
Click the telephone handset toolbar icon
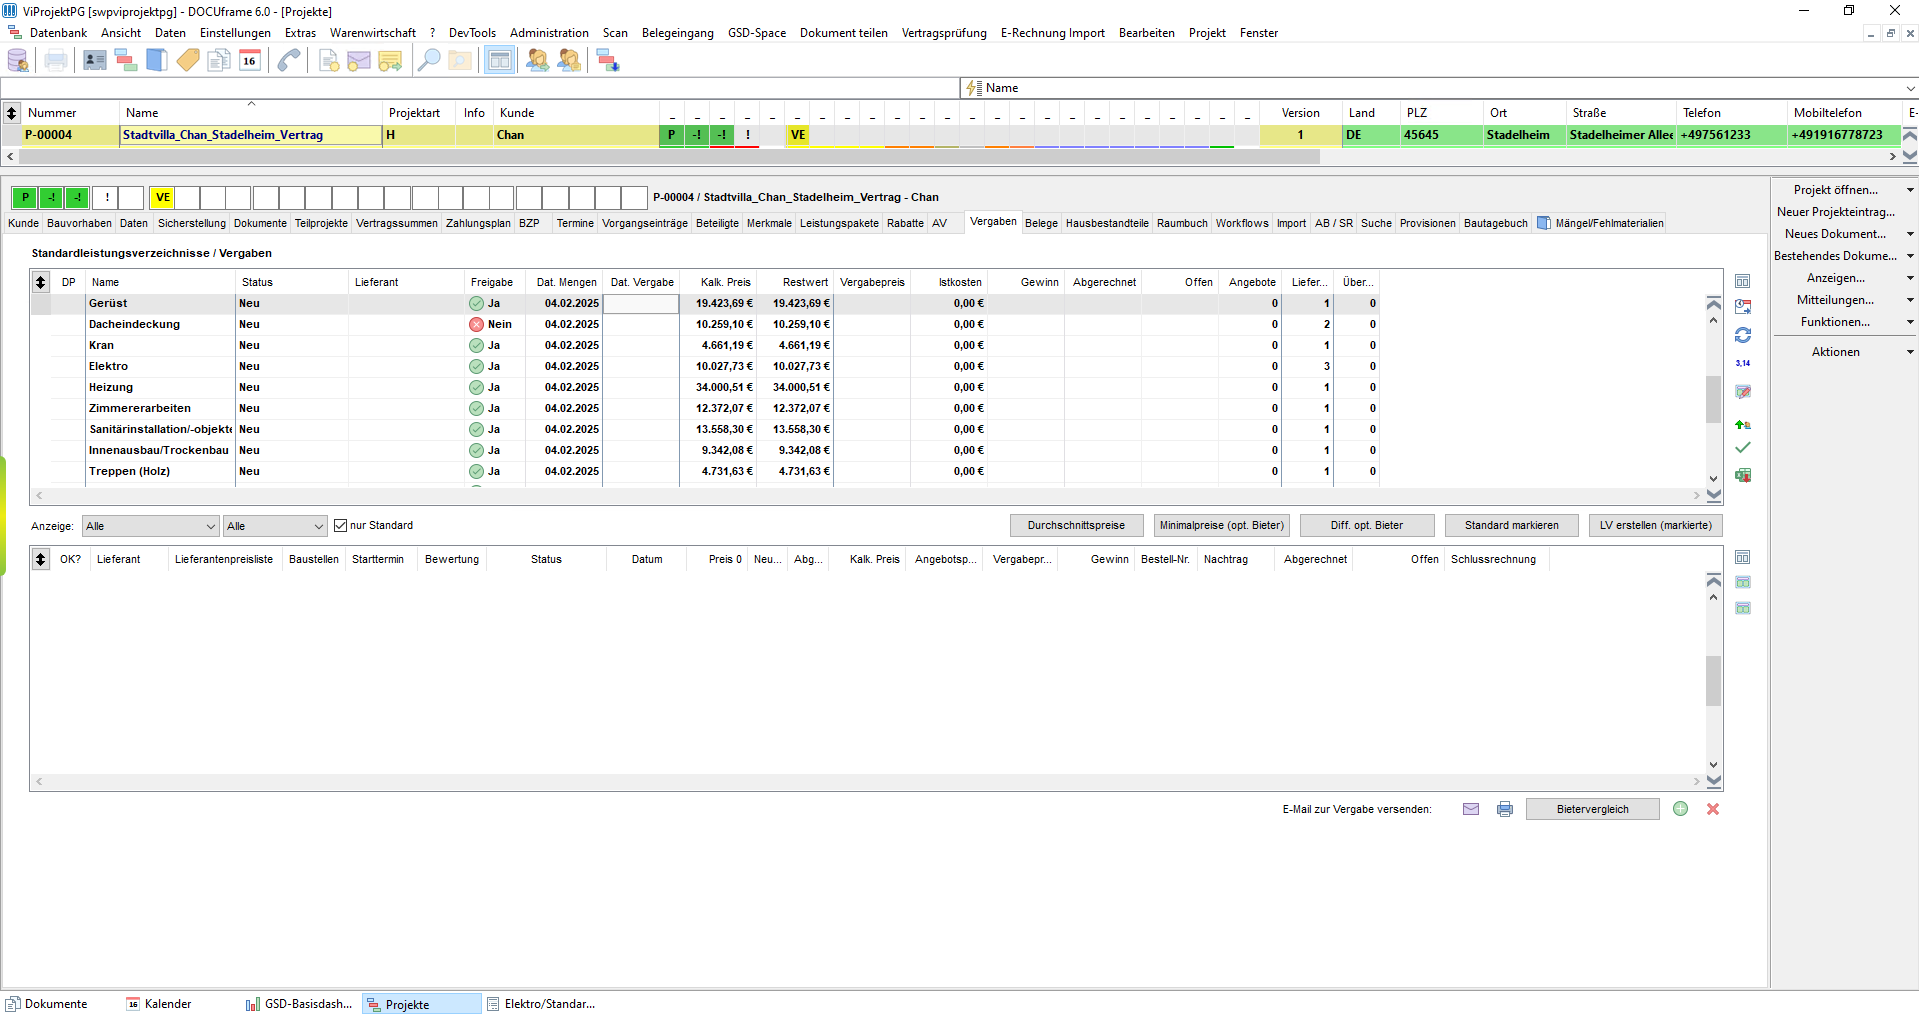289,61
